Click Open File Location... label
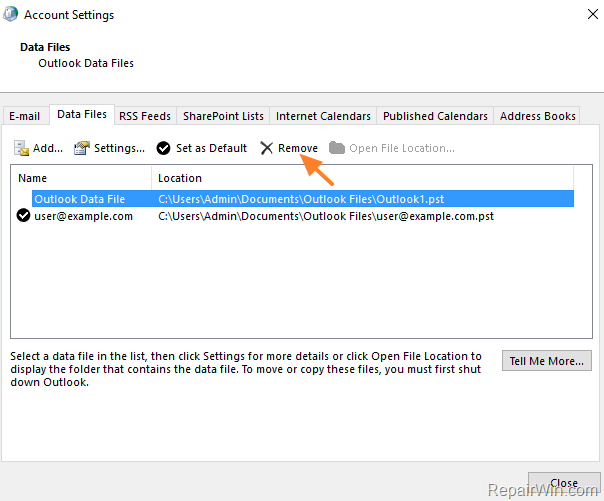Viewport: 604px width, 501px height. [x=402, y=148]
